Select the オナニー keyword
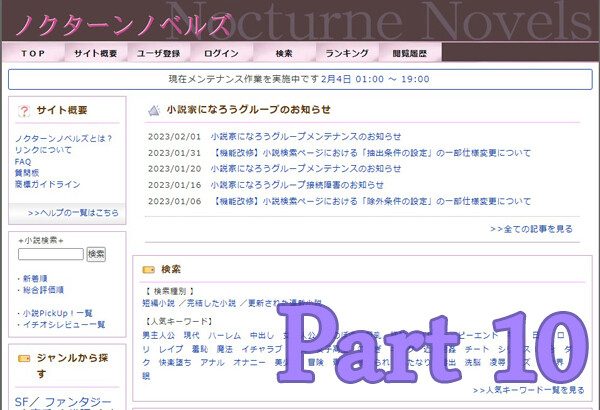Screen dimensions: 600x410 (249, 362)
